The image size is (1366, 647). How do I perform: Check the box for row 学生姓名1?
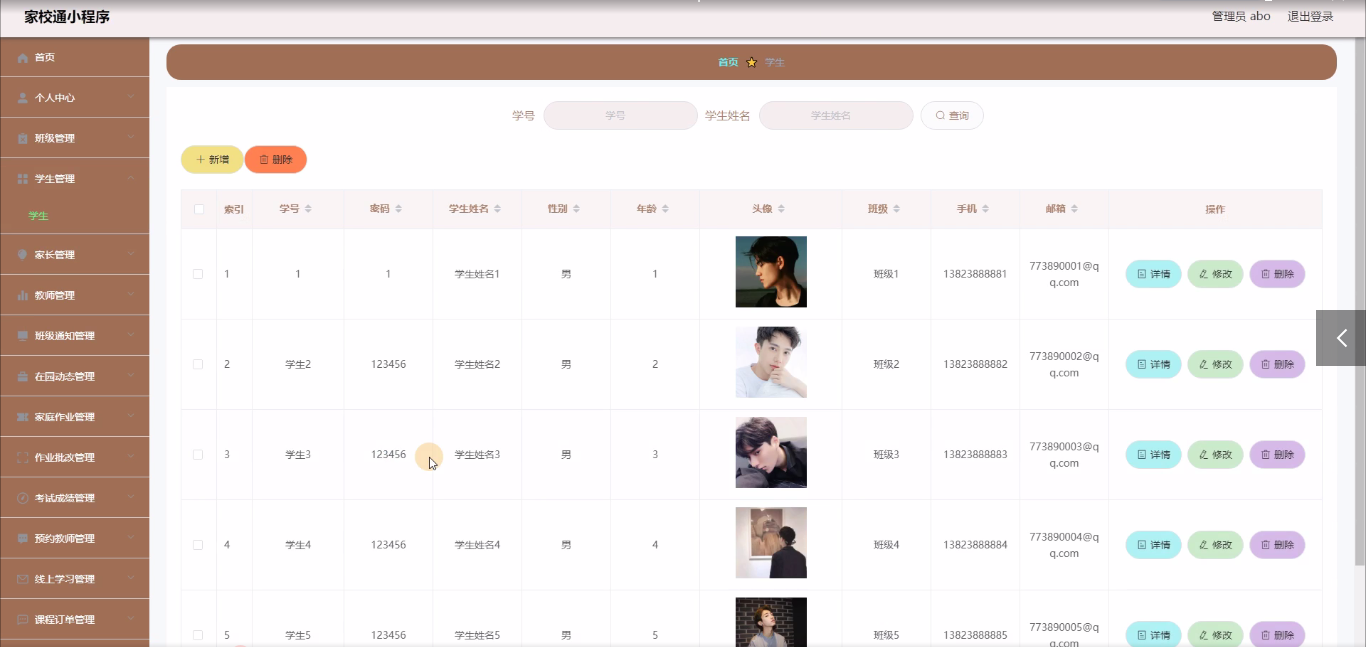[x=198, y=274]
